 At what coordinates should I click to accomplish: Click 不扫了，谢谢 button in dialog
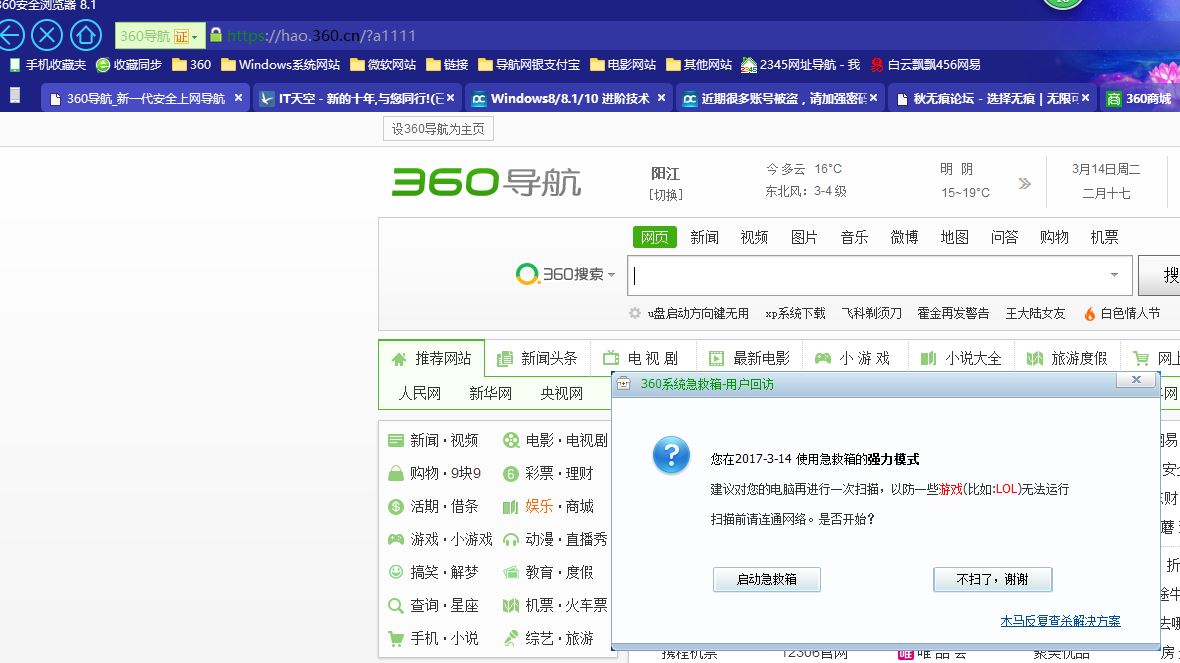click(992, 579)
